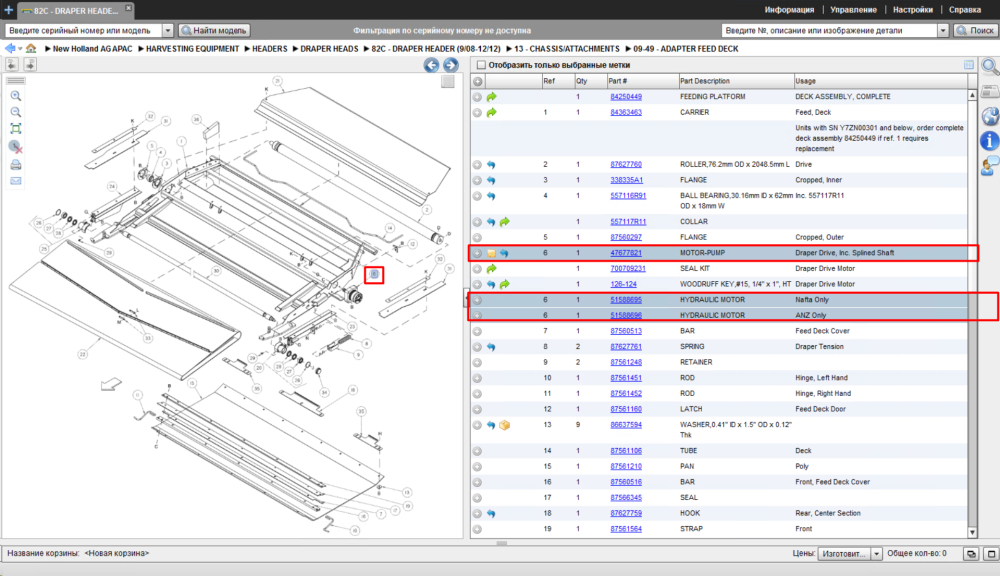Fit the diagram to the window
The height and width of the screenshot is (576, 1000).
(16, 129)
